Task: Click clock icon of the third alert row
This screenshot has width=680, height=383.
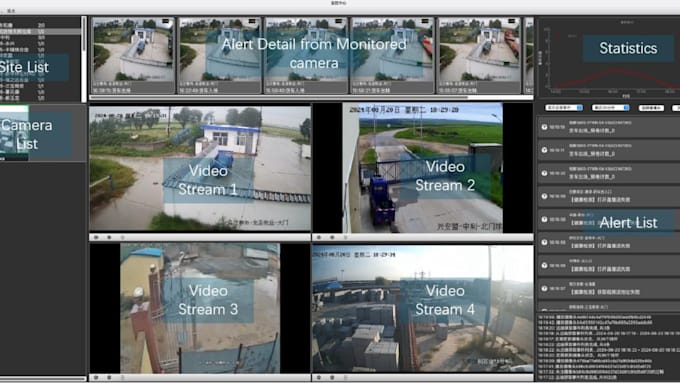Action: pos(544,173)
